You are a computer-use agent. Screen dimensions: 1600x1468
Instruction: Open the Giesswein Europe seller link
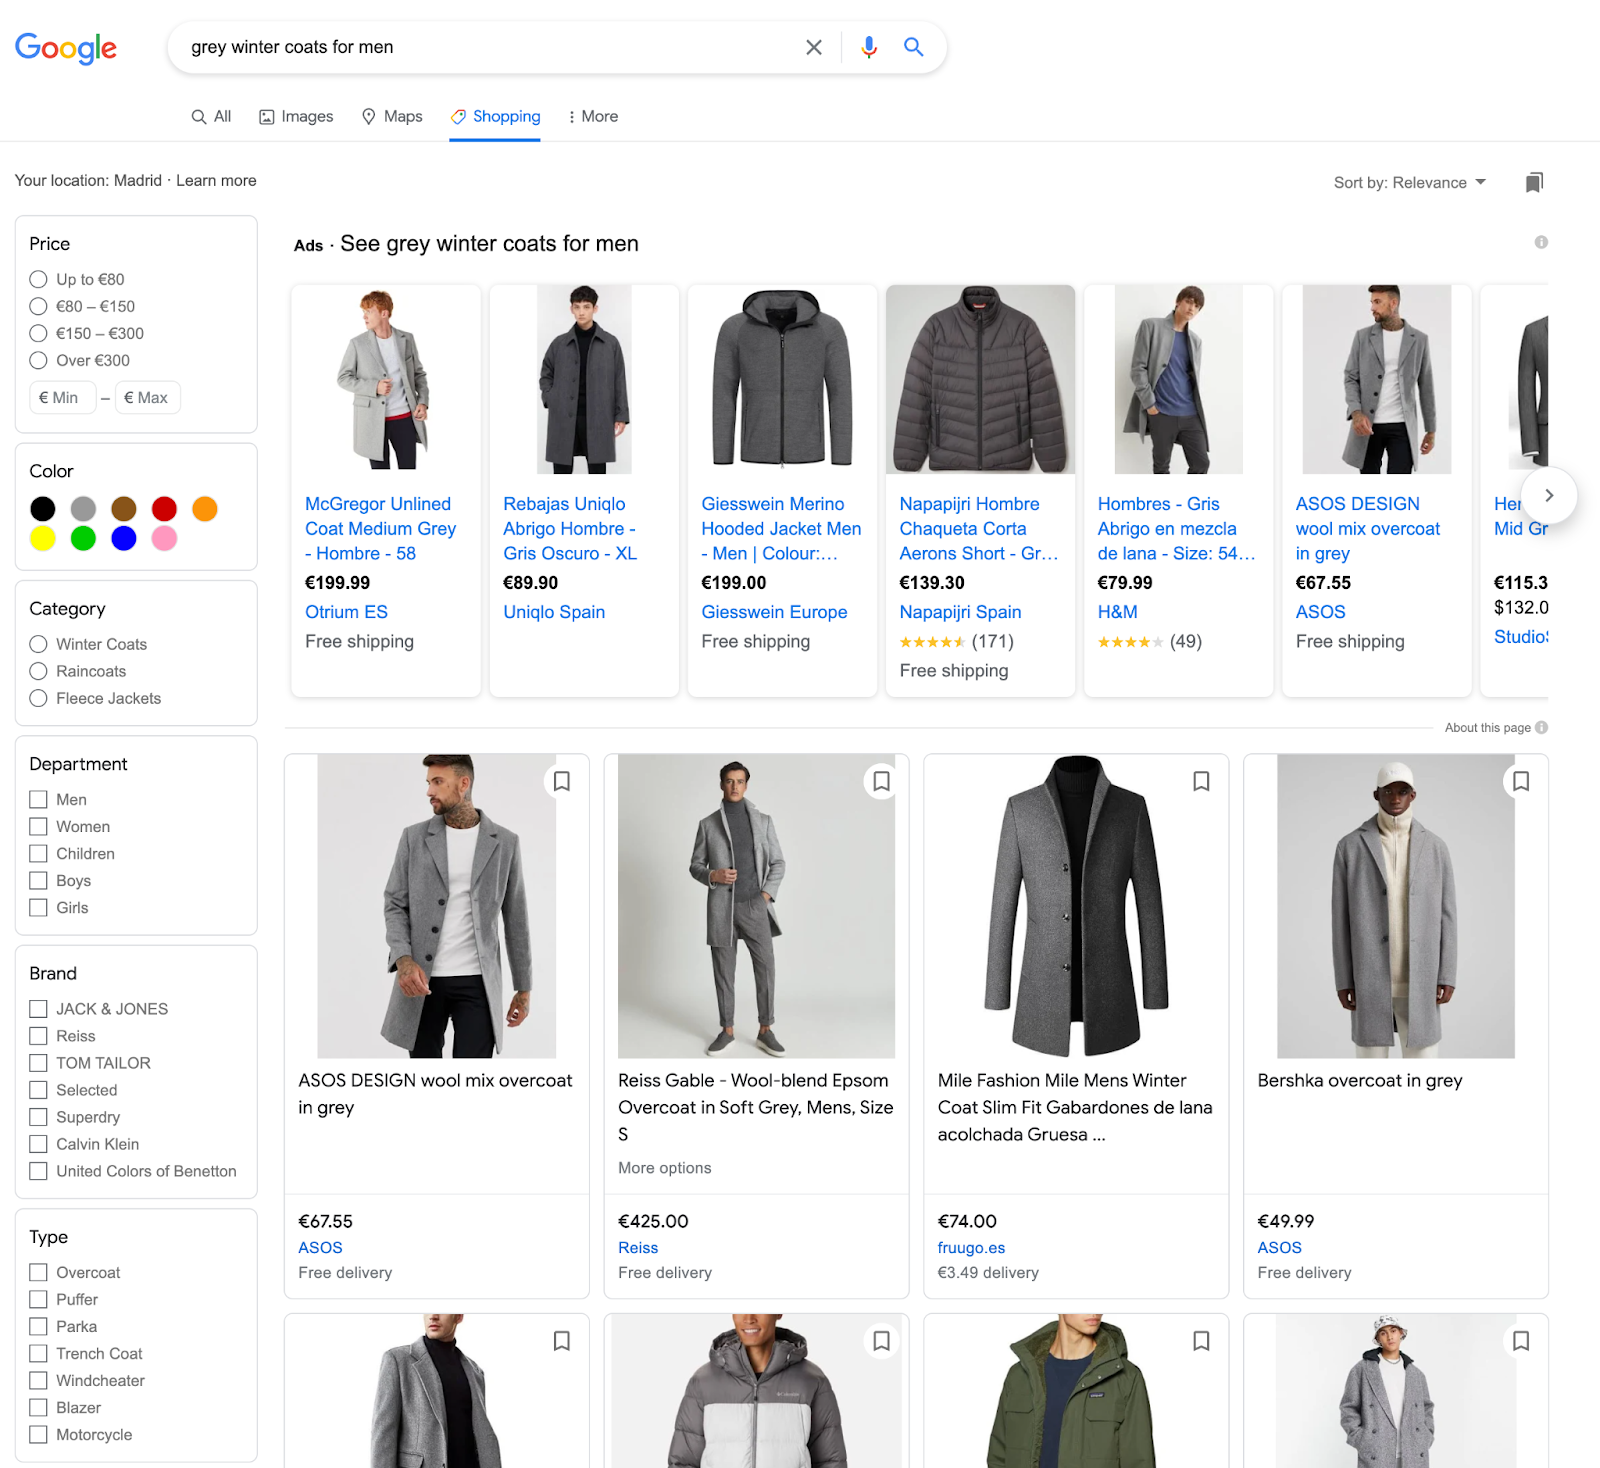(x=774, y=612)
